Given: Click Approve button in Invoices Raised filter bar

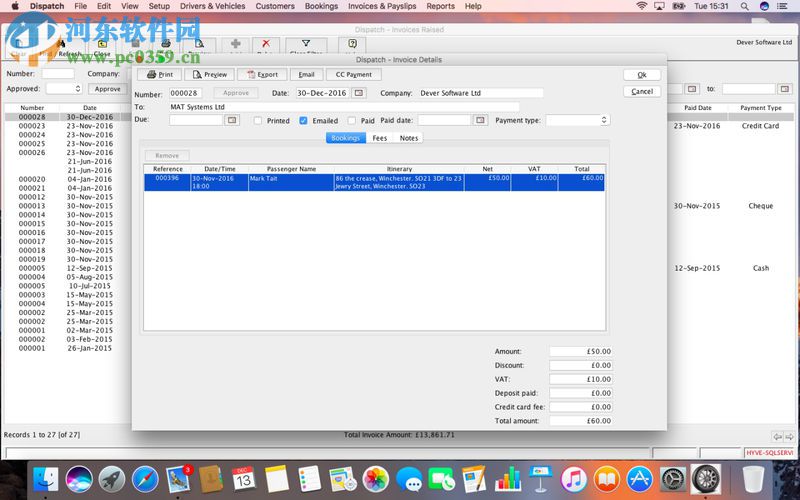Looking at the screenshot, I should (108, 89).
